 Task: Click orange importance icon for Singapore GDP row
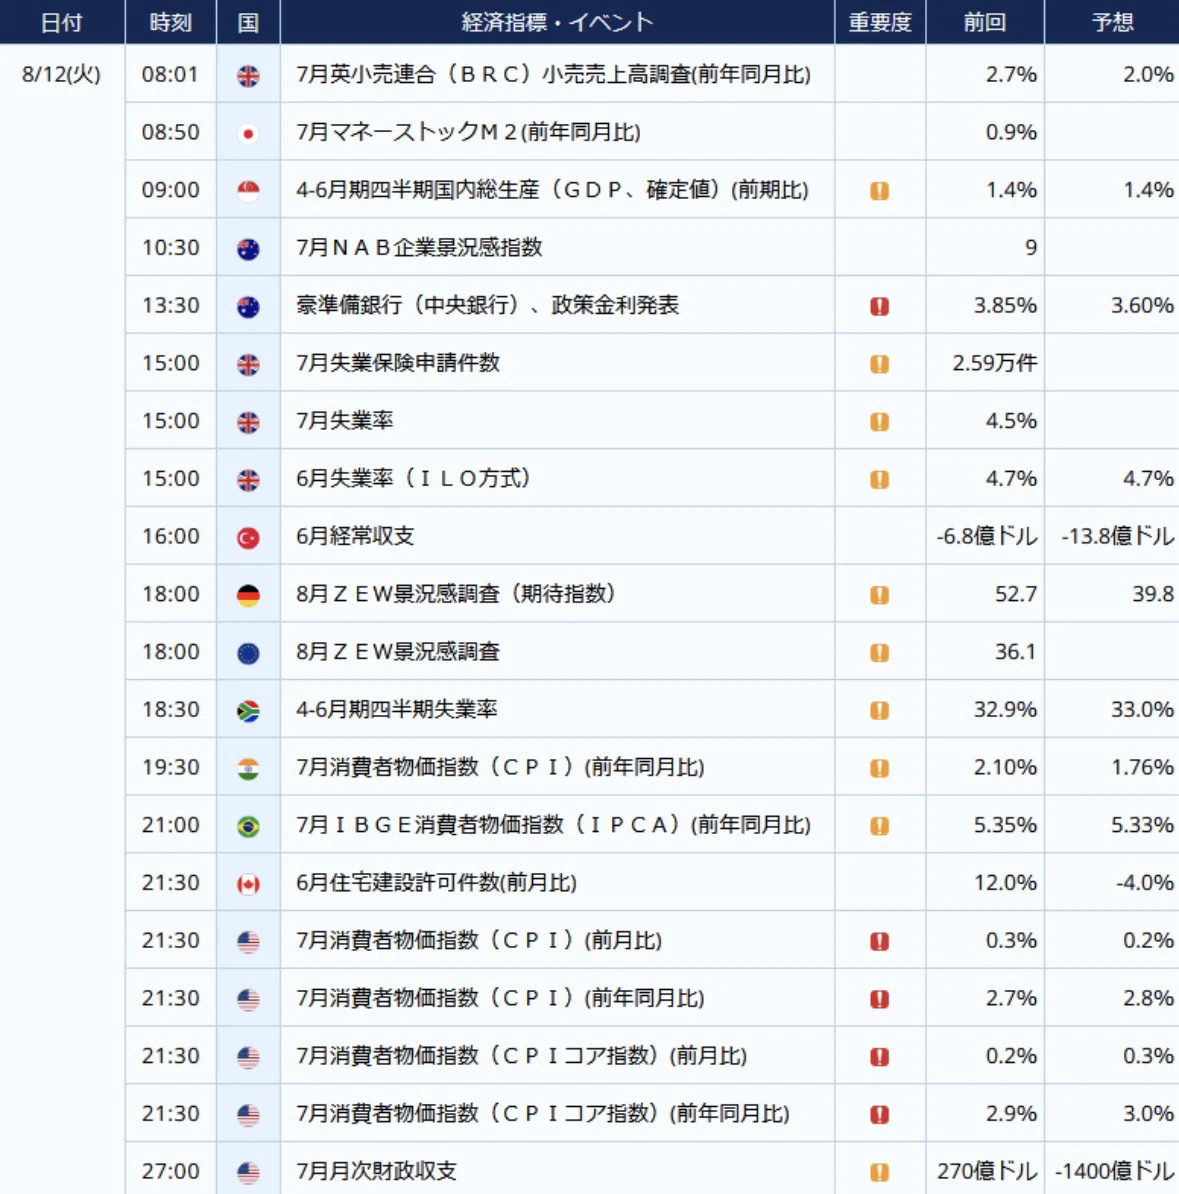click(880, 190)
